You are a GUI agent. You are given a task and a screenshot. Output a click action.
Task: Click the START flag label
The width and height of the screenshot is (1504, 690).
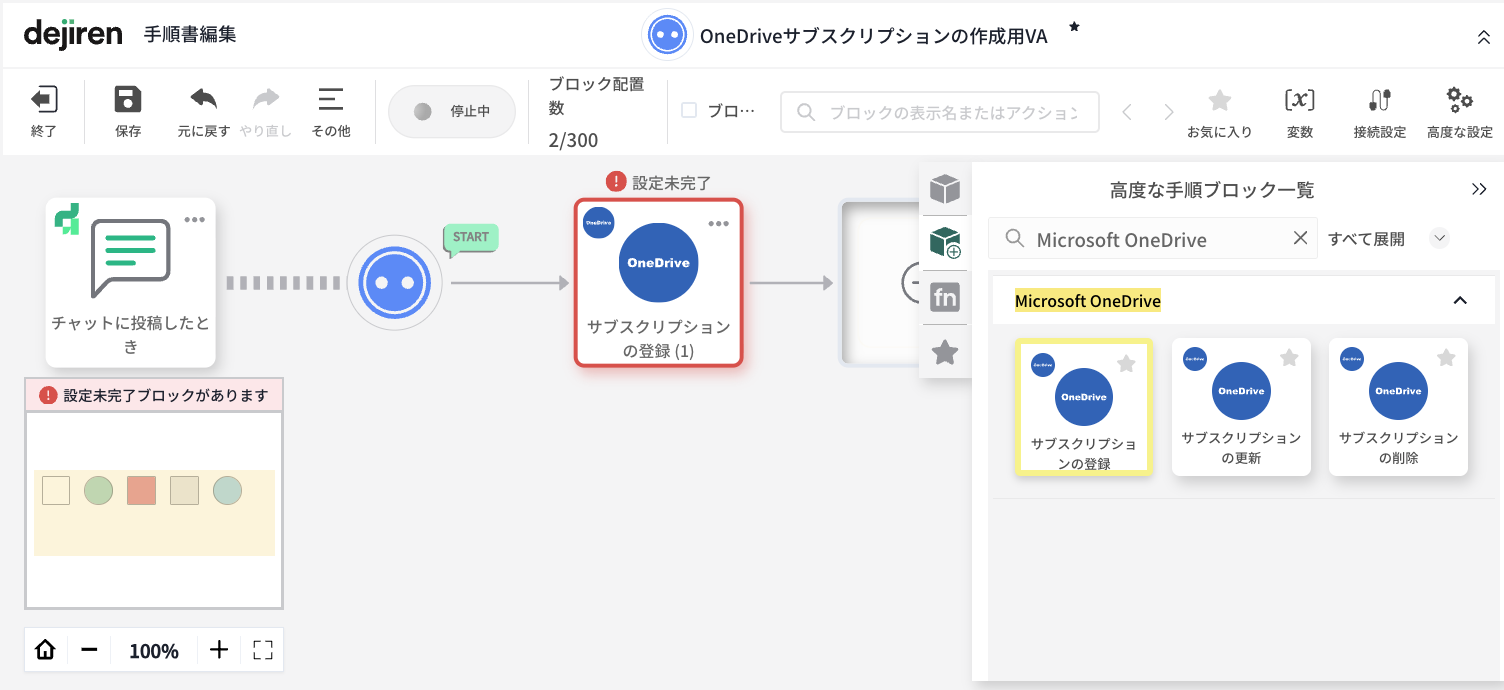click(x=471, y=238)
